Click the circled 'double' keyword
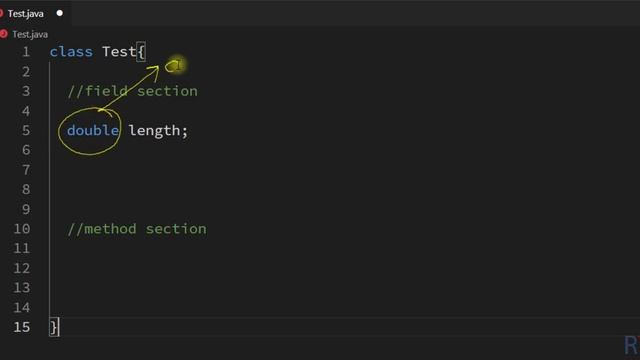Viewport: 640px width, 360px height. point(93,131)
